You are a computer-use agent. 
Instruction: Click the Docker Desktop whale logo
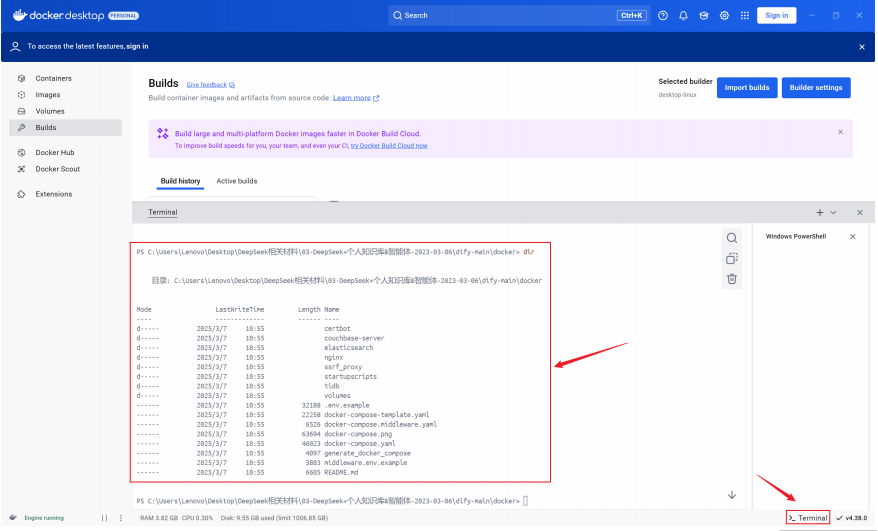click(x=20, y=15)
